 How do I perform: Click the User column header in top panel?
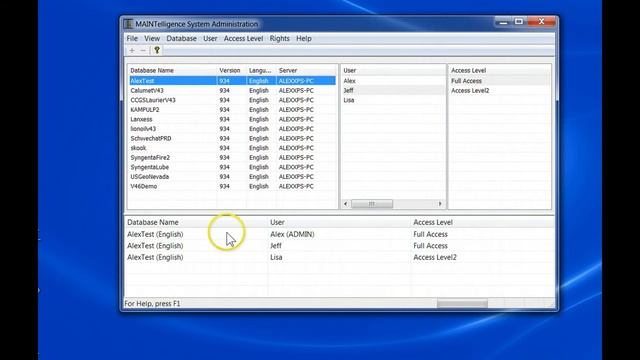point(393,71)
